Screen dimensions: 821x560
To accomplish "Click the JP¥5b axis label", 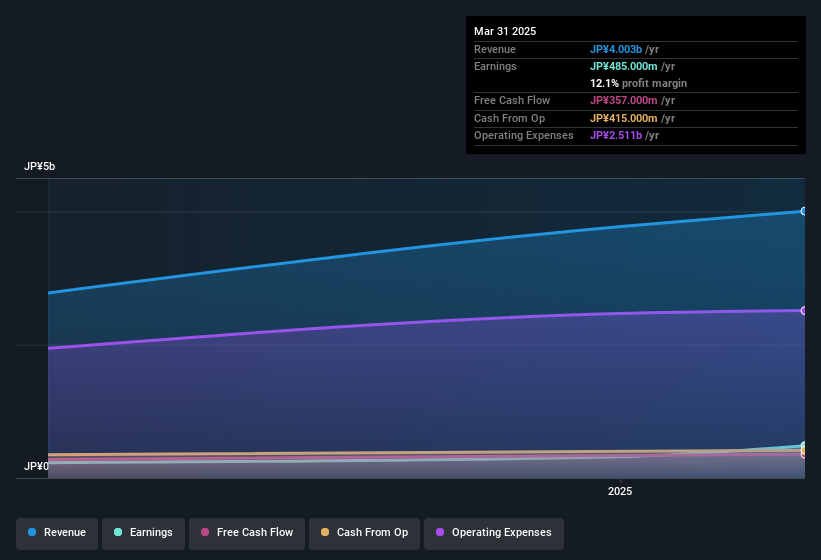I will coord(39,166).
